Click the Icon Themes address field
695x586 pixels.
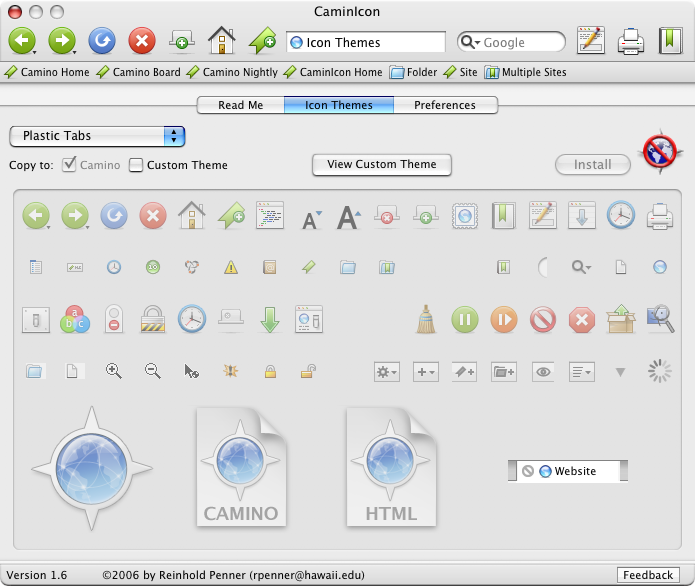(366, 42)
